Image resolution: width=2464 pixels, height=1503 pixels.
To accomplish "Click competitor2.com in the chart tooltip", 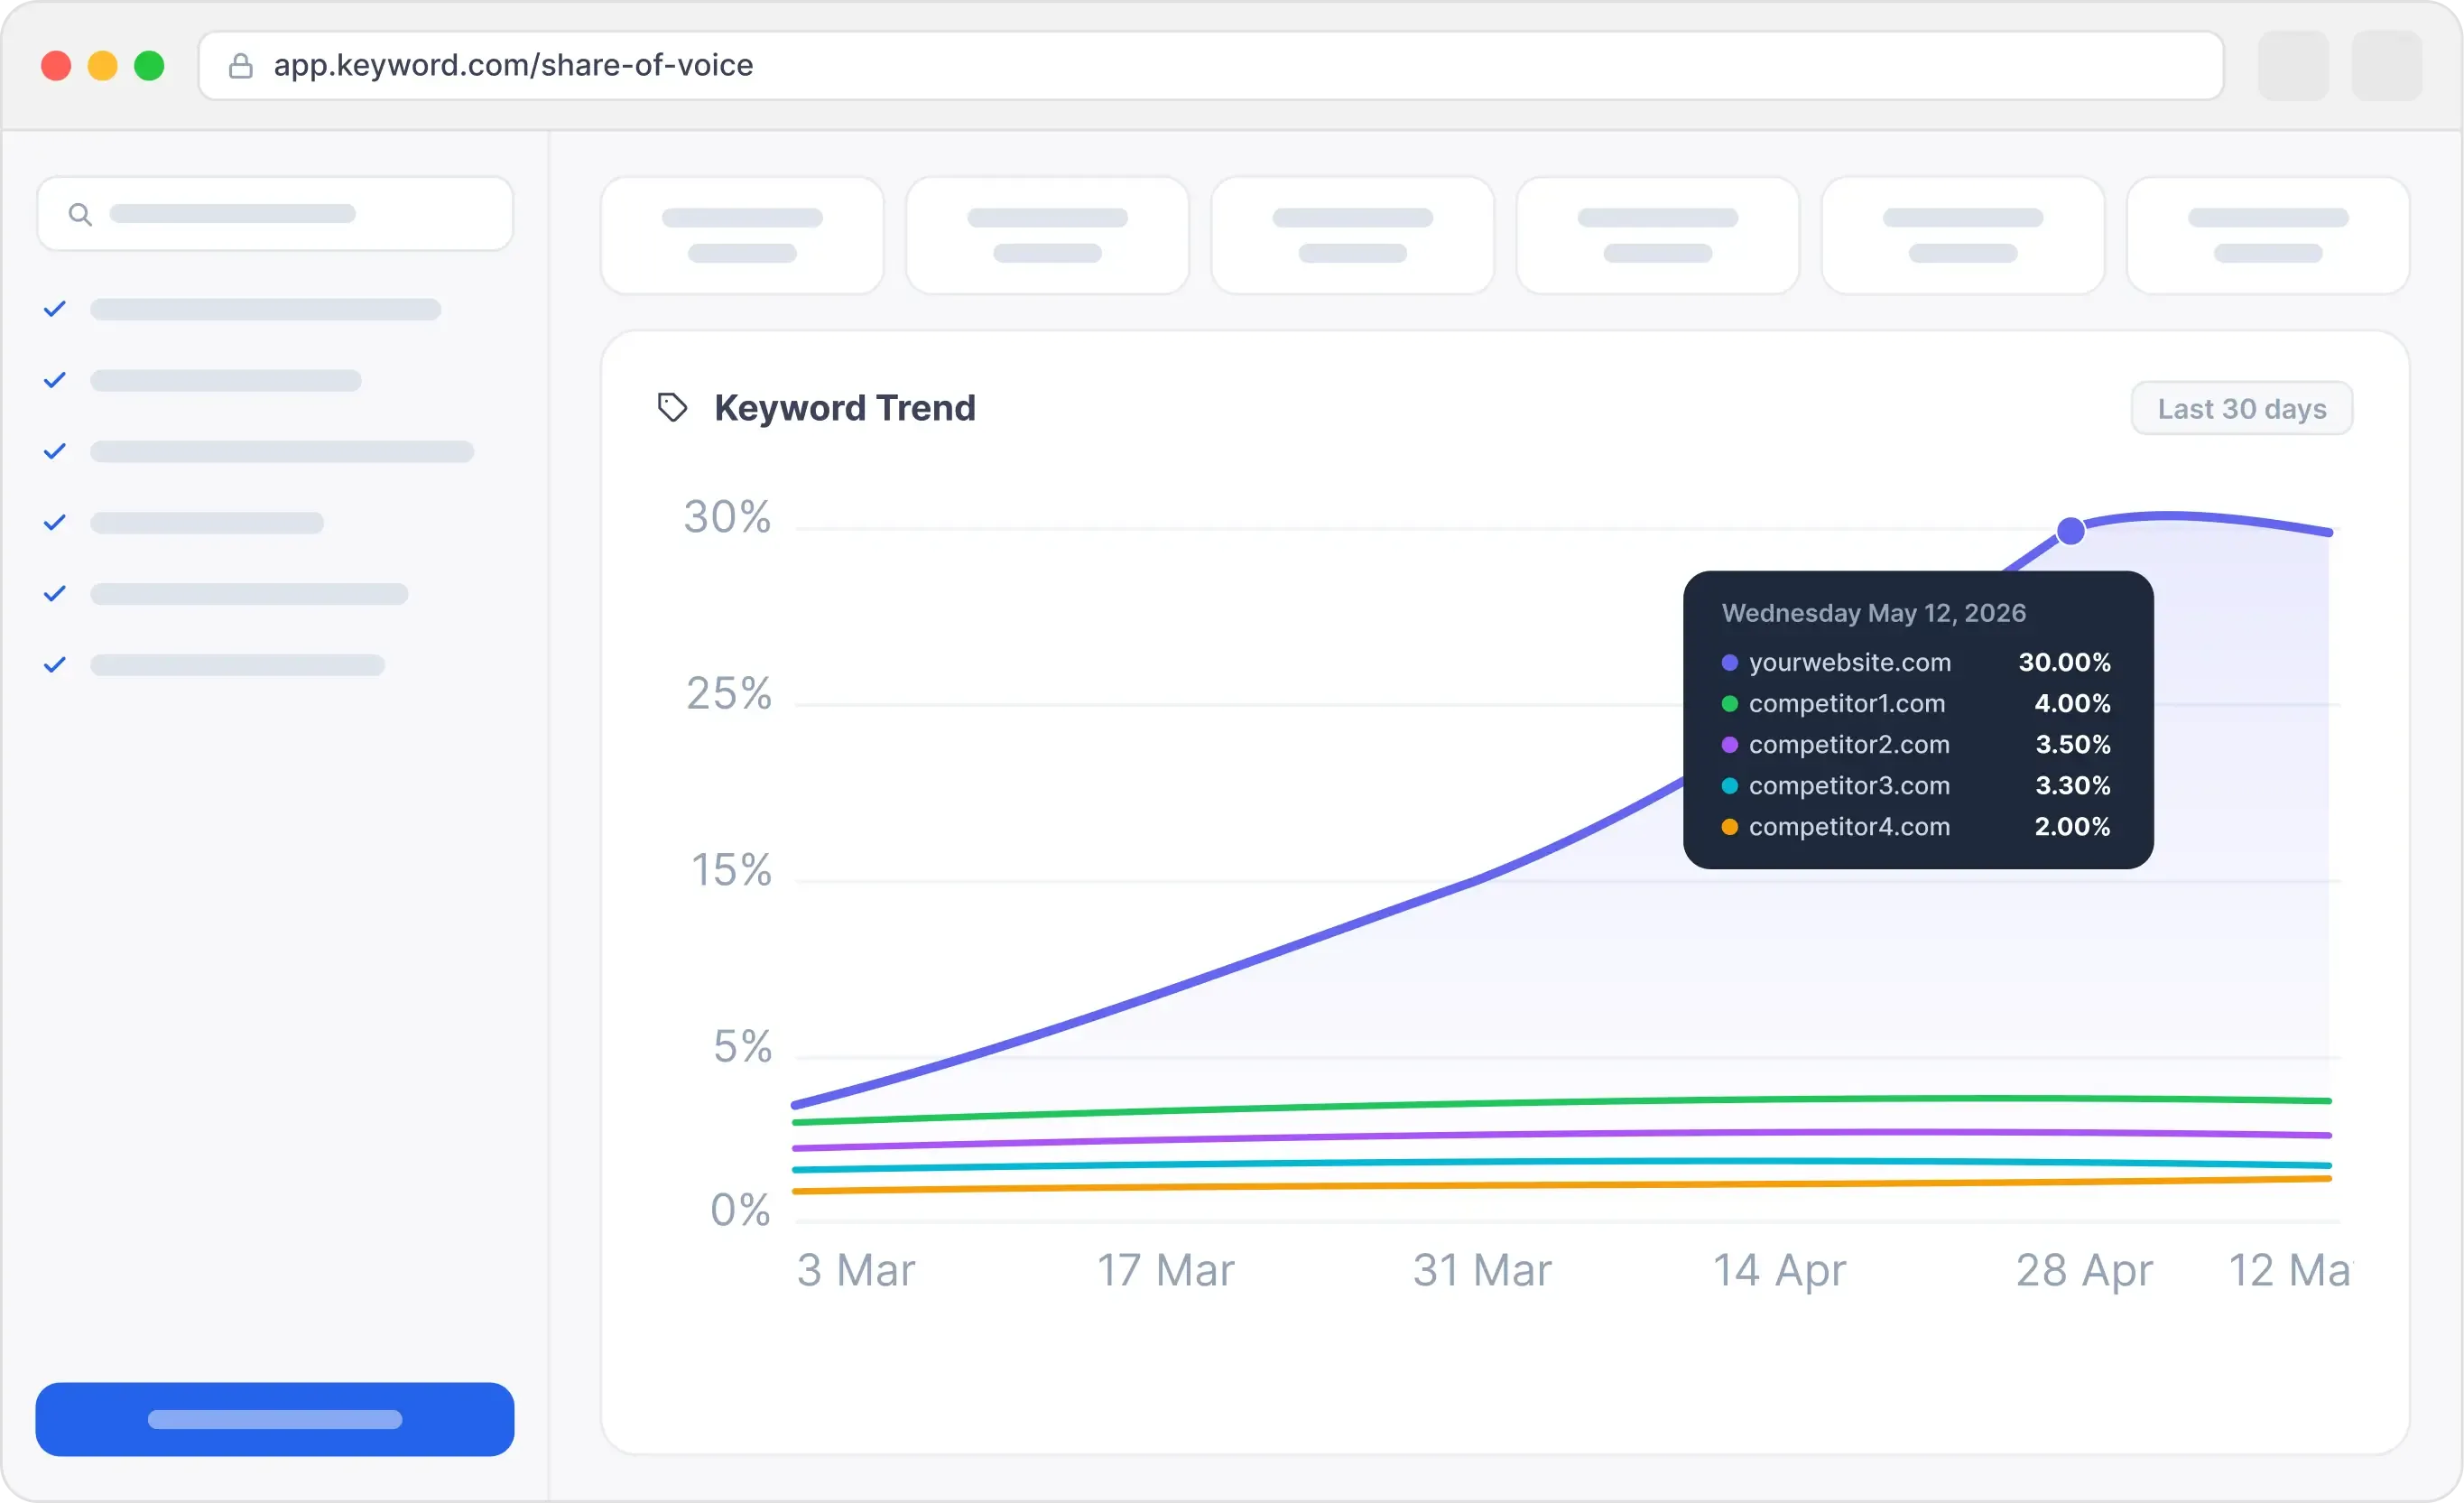I will coord(1848,744).
